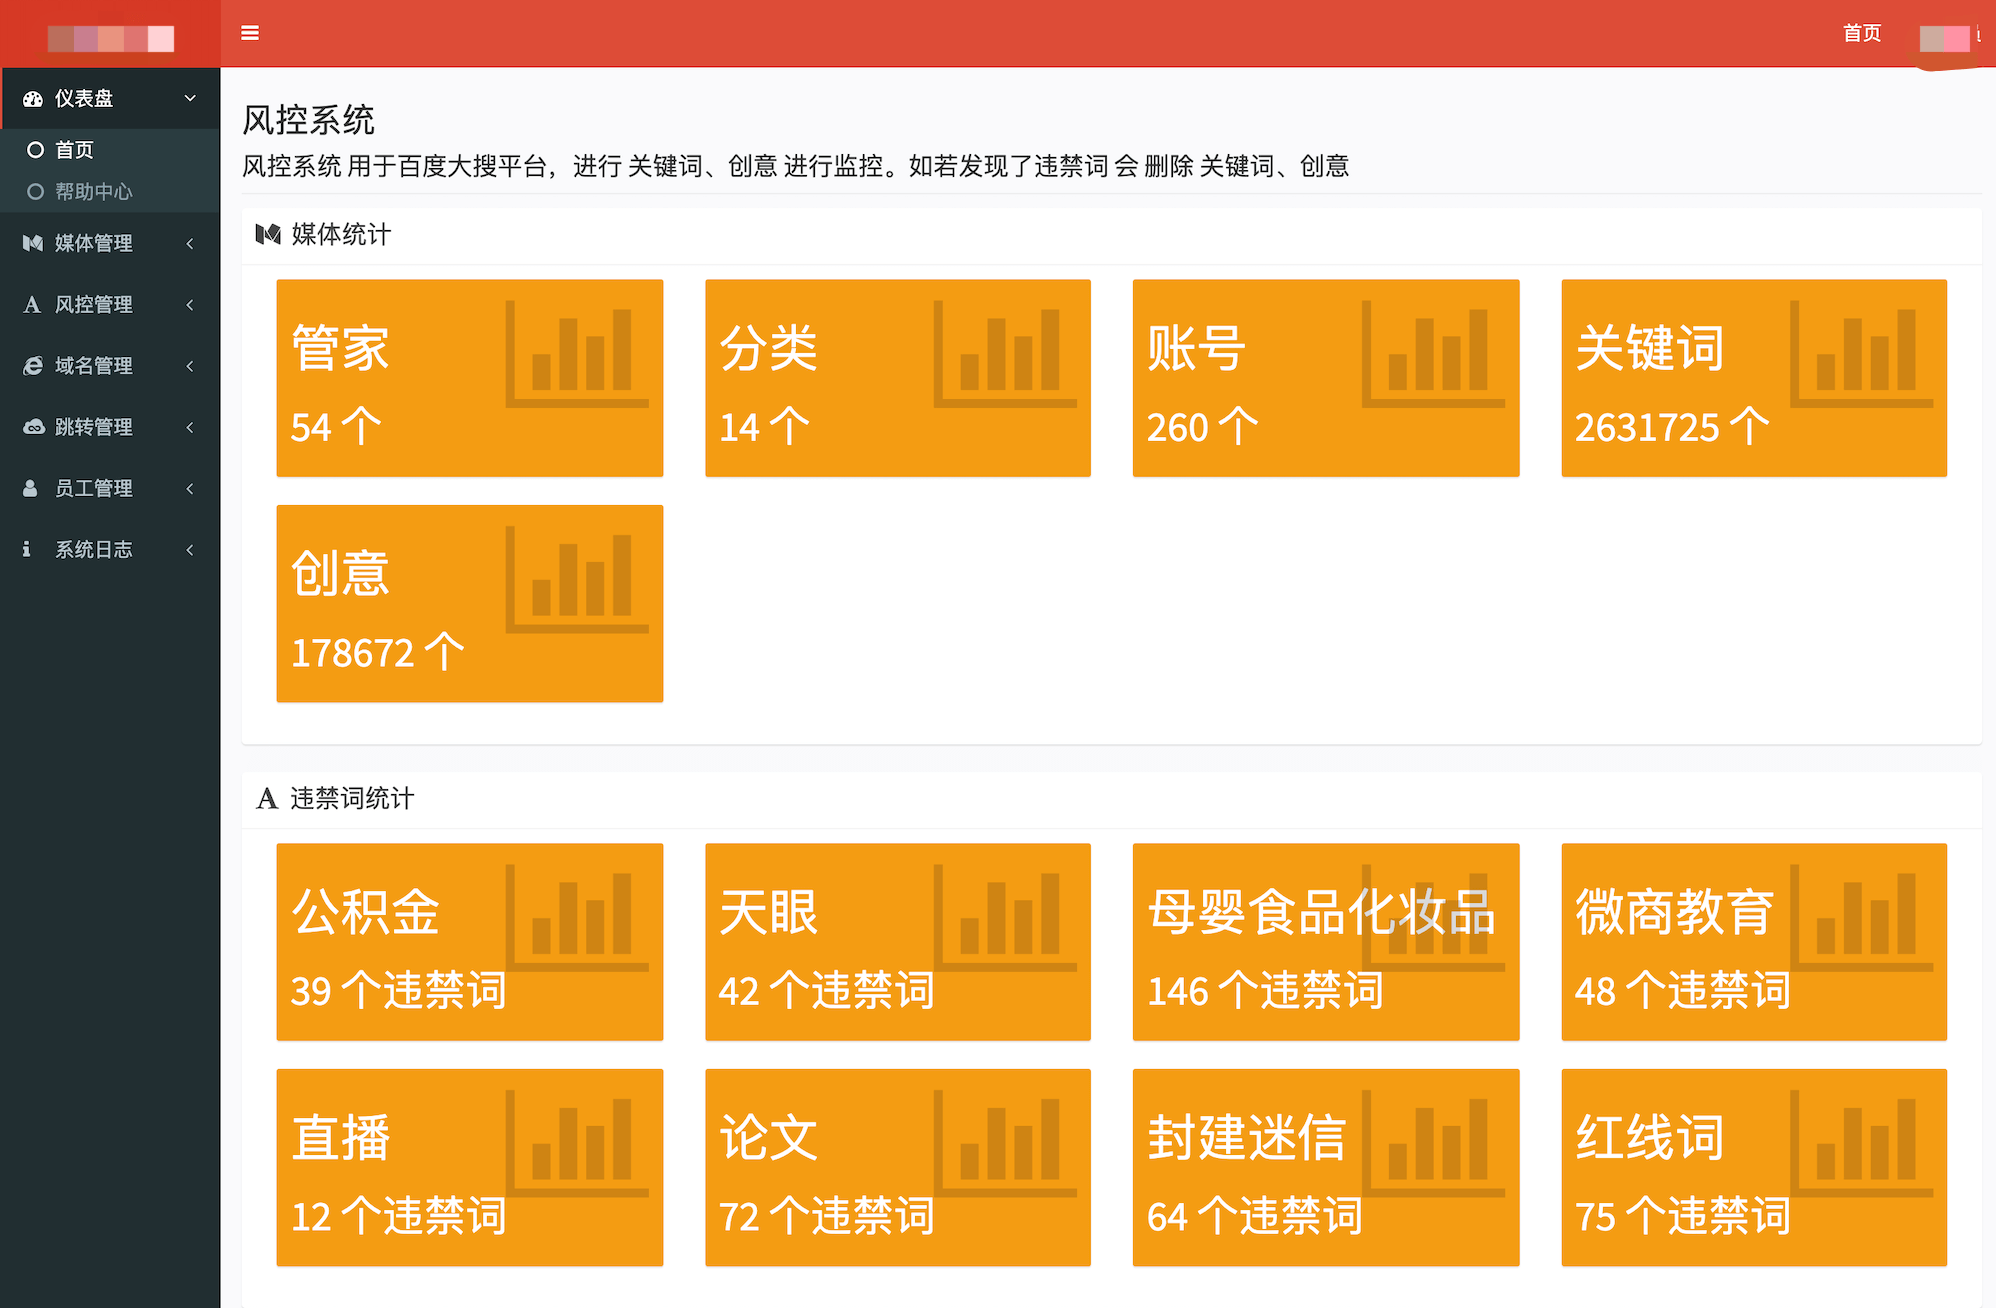Collapse the 仪表盘 menu chevron
The width and height of the screenshot is (1996, 1308).
190,98
